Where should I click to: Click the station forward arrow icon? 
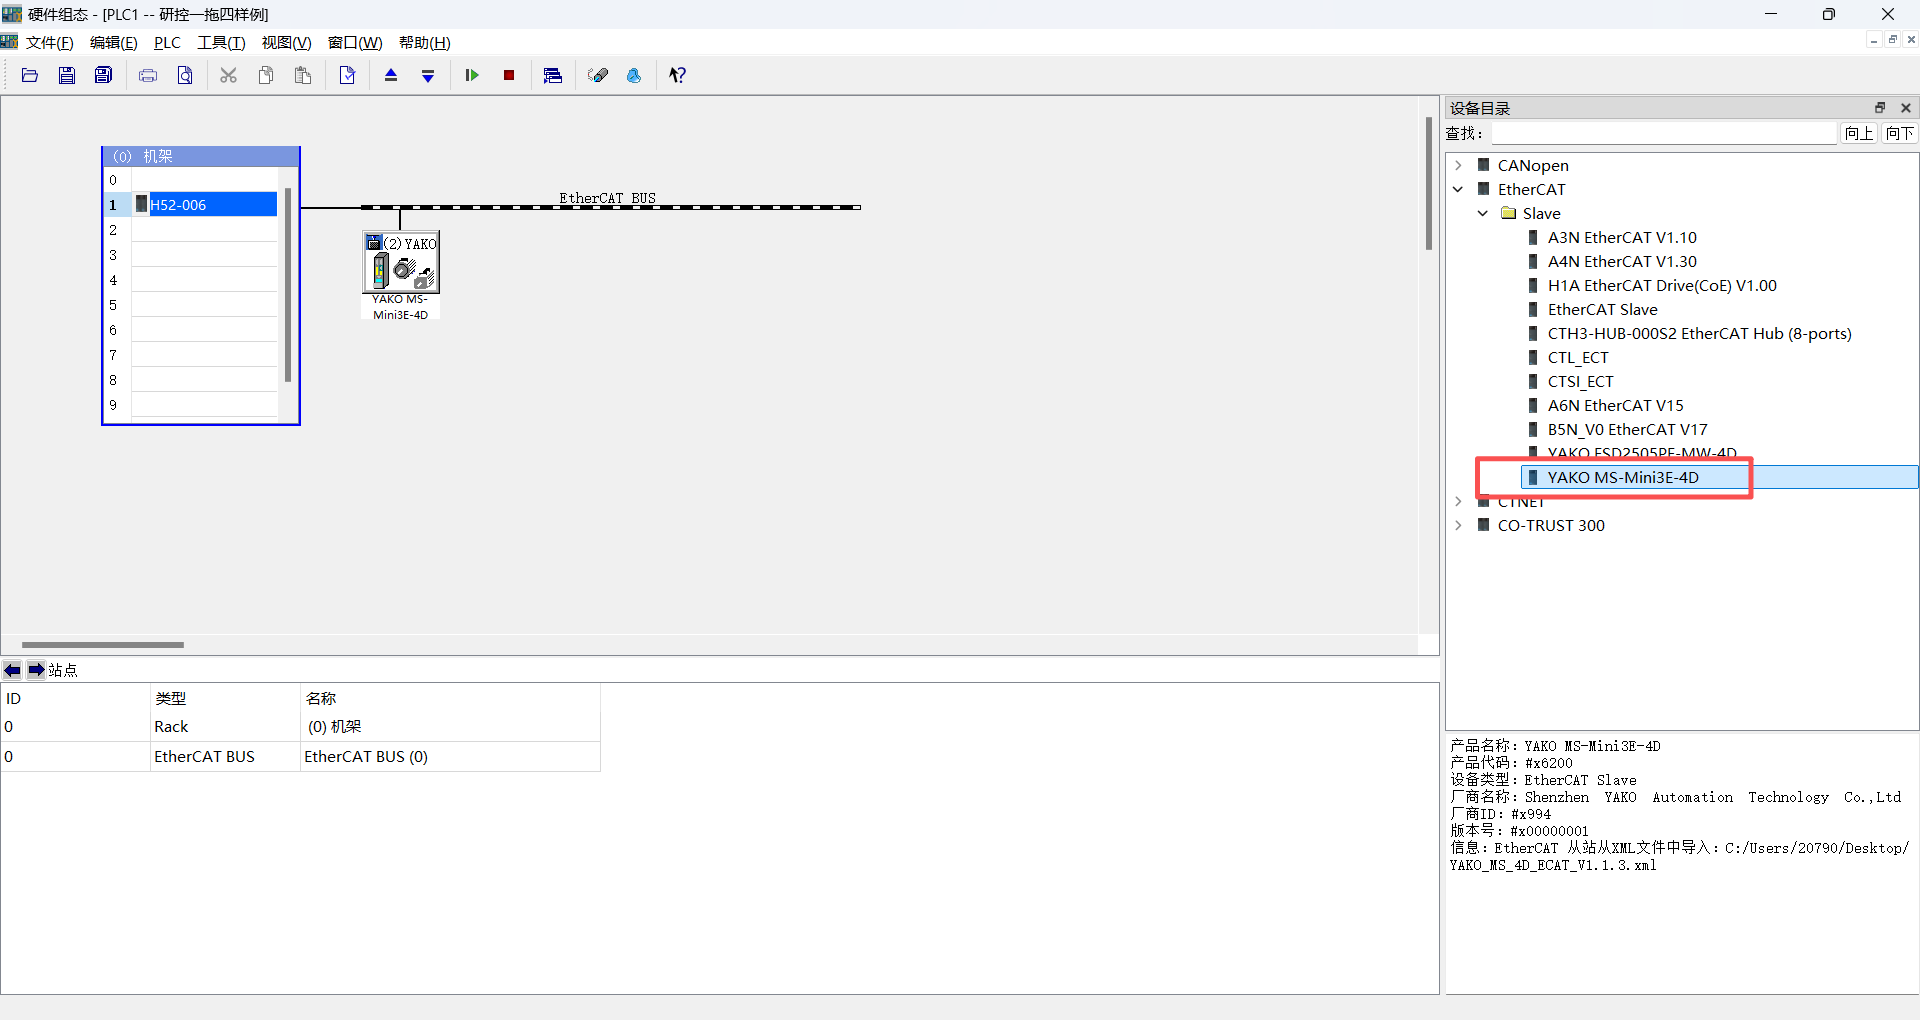[x=36, y=670]
